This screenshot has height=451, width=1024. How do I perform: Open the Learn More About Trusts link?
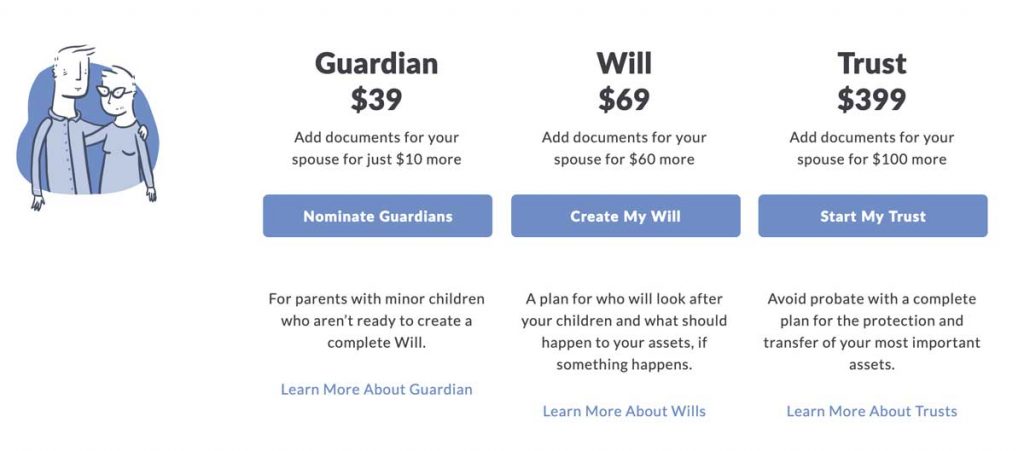872,411
